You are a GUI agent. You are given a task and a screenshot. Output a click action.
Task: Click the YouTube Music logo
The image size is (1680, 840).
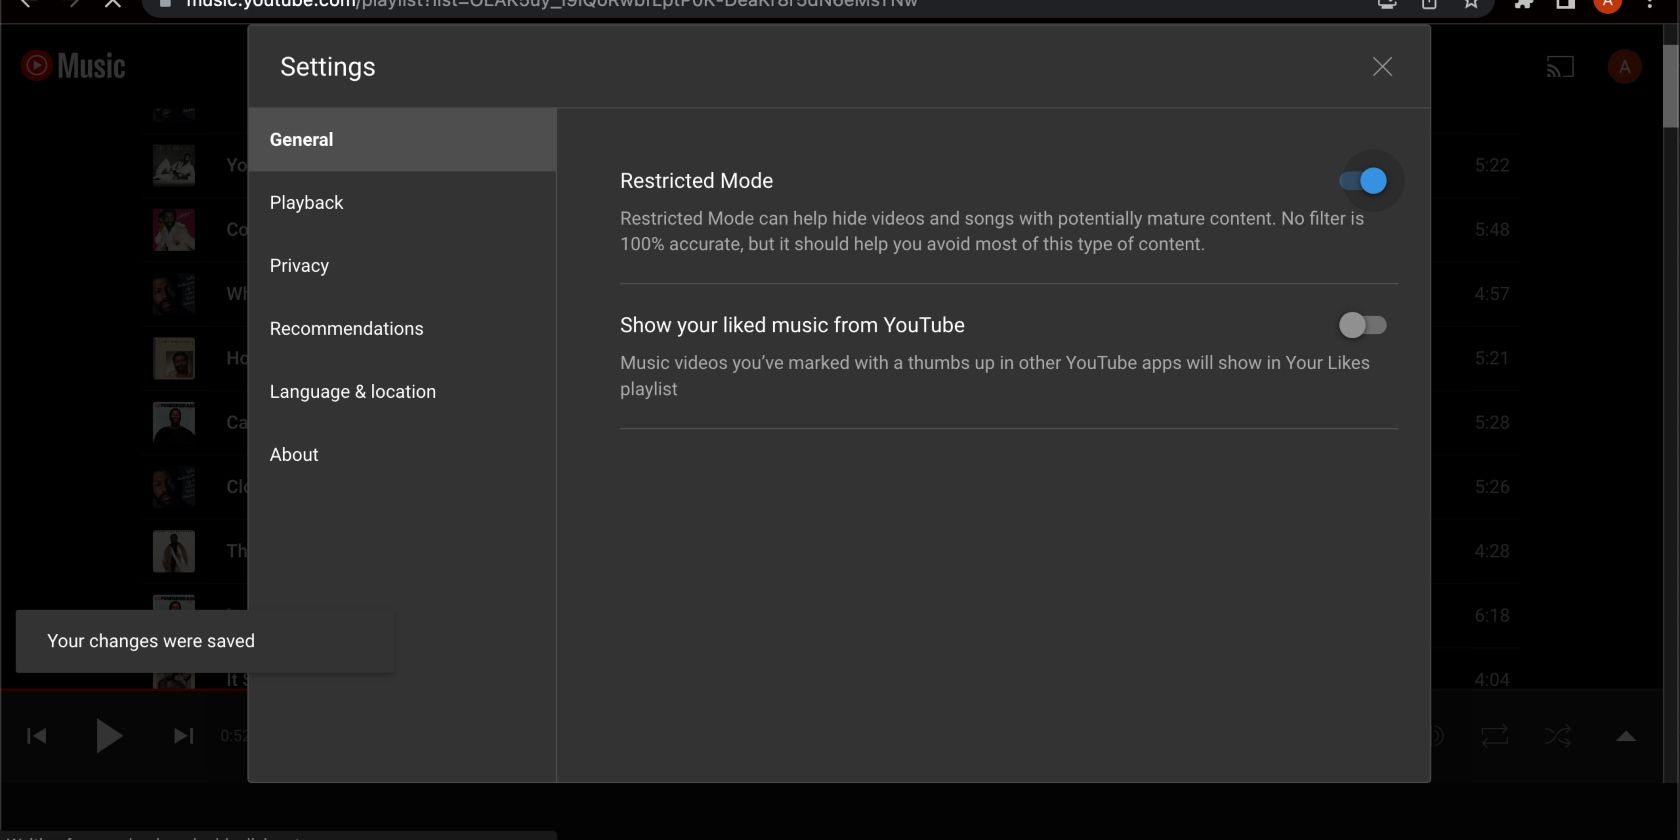click(74, 66)
